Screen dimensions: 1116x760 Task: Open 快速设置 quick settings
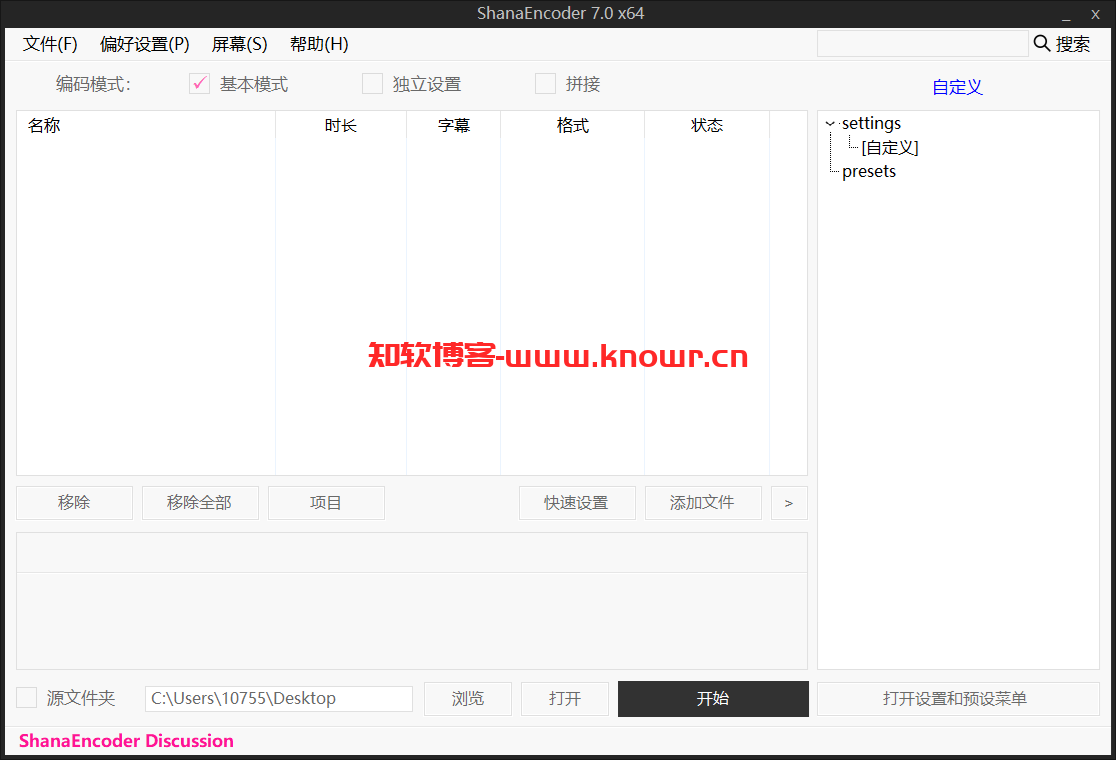pyautogui.click(x=577, y=503)
